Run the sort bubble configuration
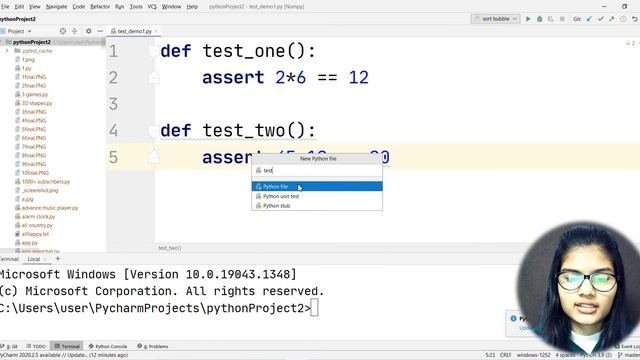Screen dimensions: 640x360 point(528,19)
